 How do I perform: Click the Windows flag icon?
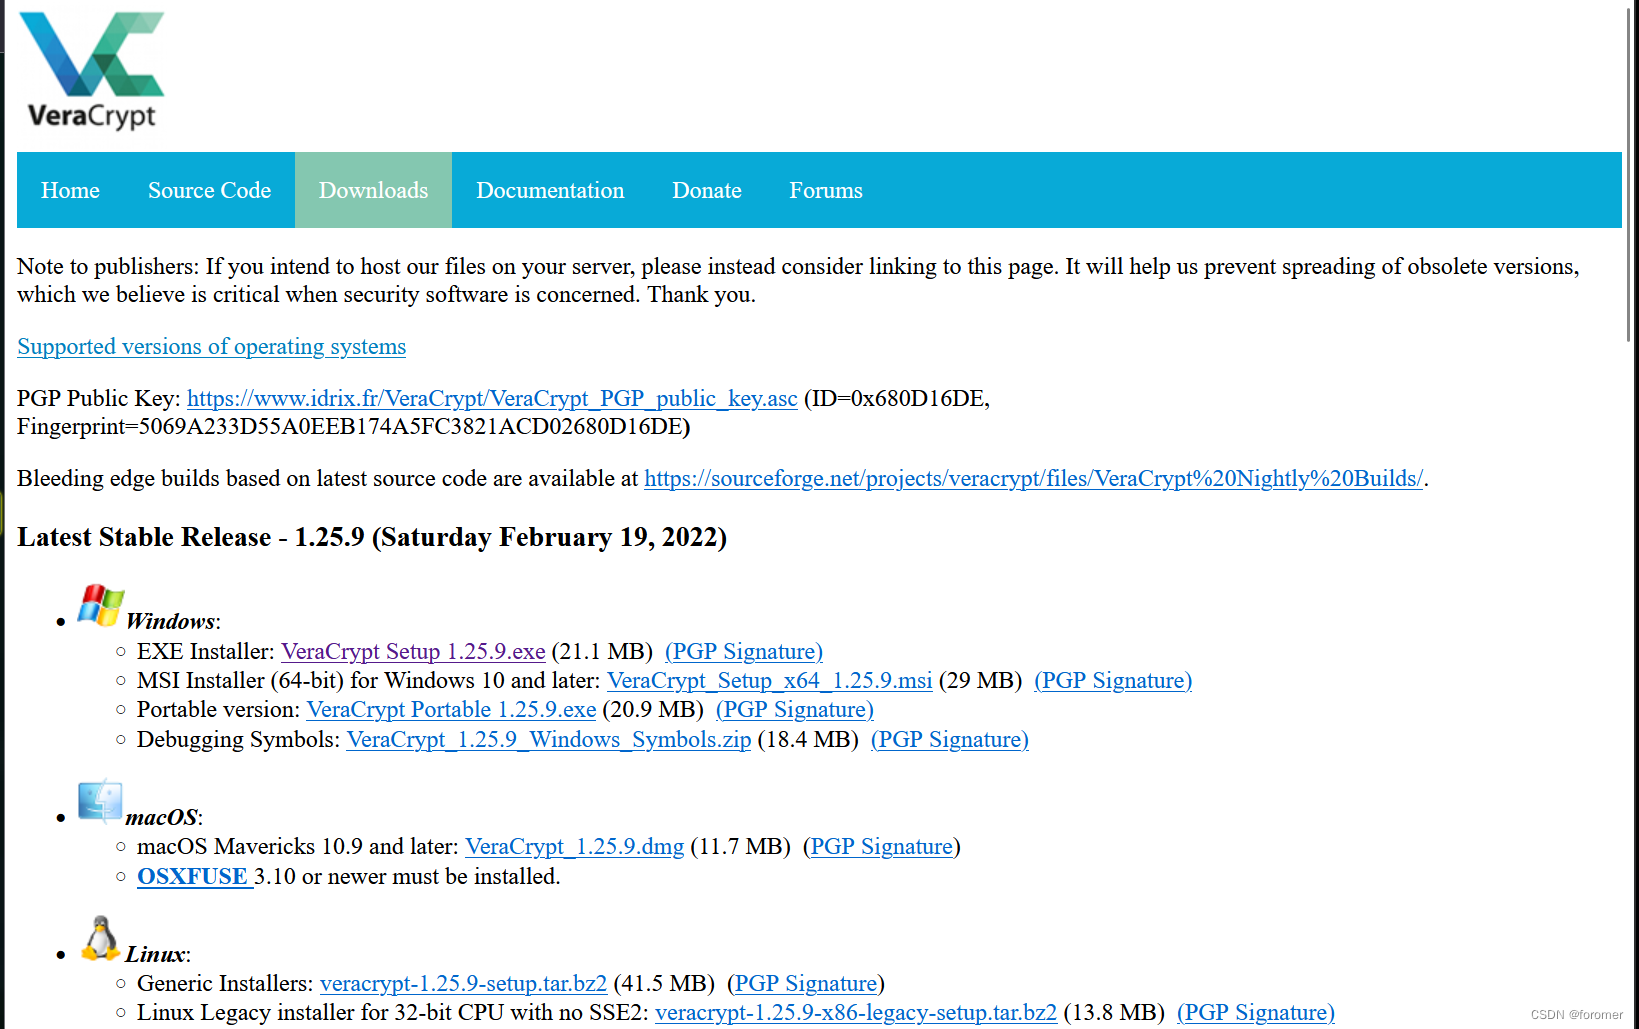point(101,605)
